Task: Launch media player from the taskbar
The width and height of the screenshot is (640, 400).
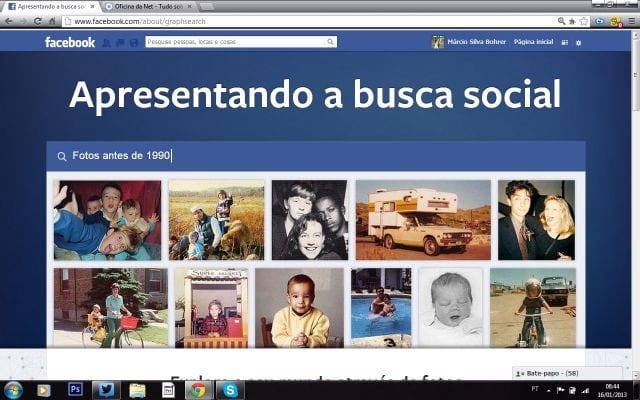Action: [44, 390]
